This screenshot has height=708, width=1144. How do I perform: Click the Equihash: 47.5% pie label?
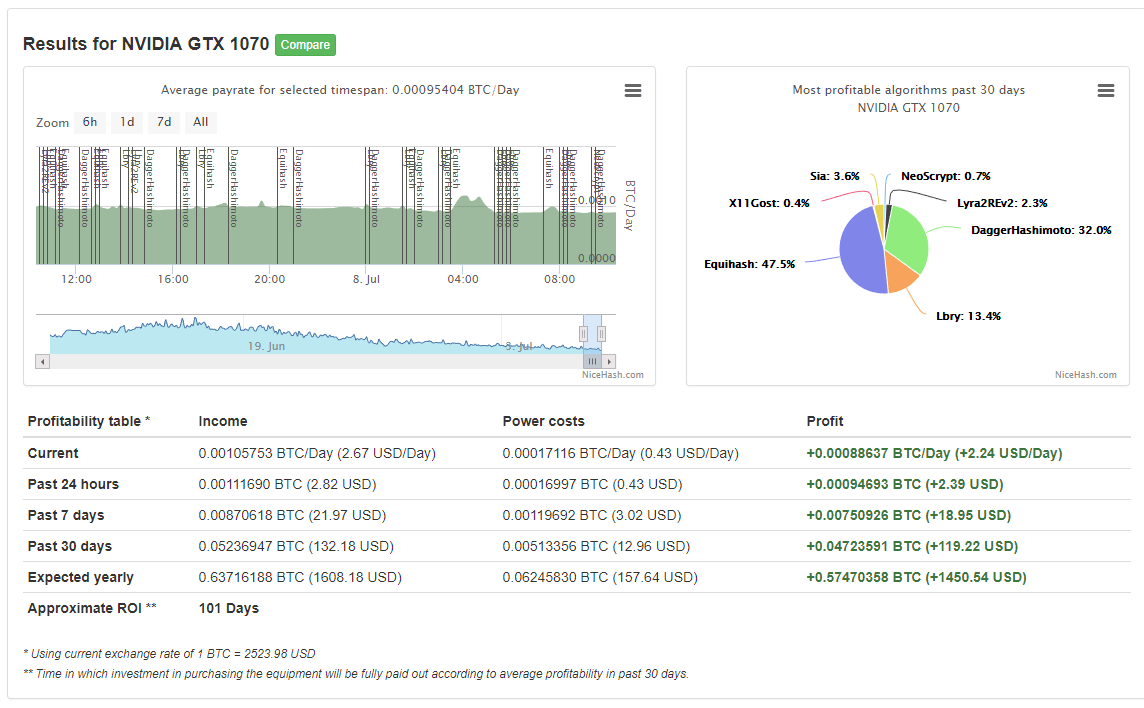(x=749, y=264)
